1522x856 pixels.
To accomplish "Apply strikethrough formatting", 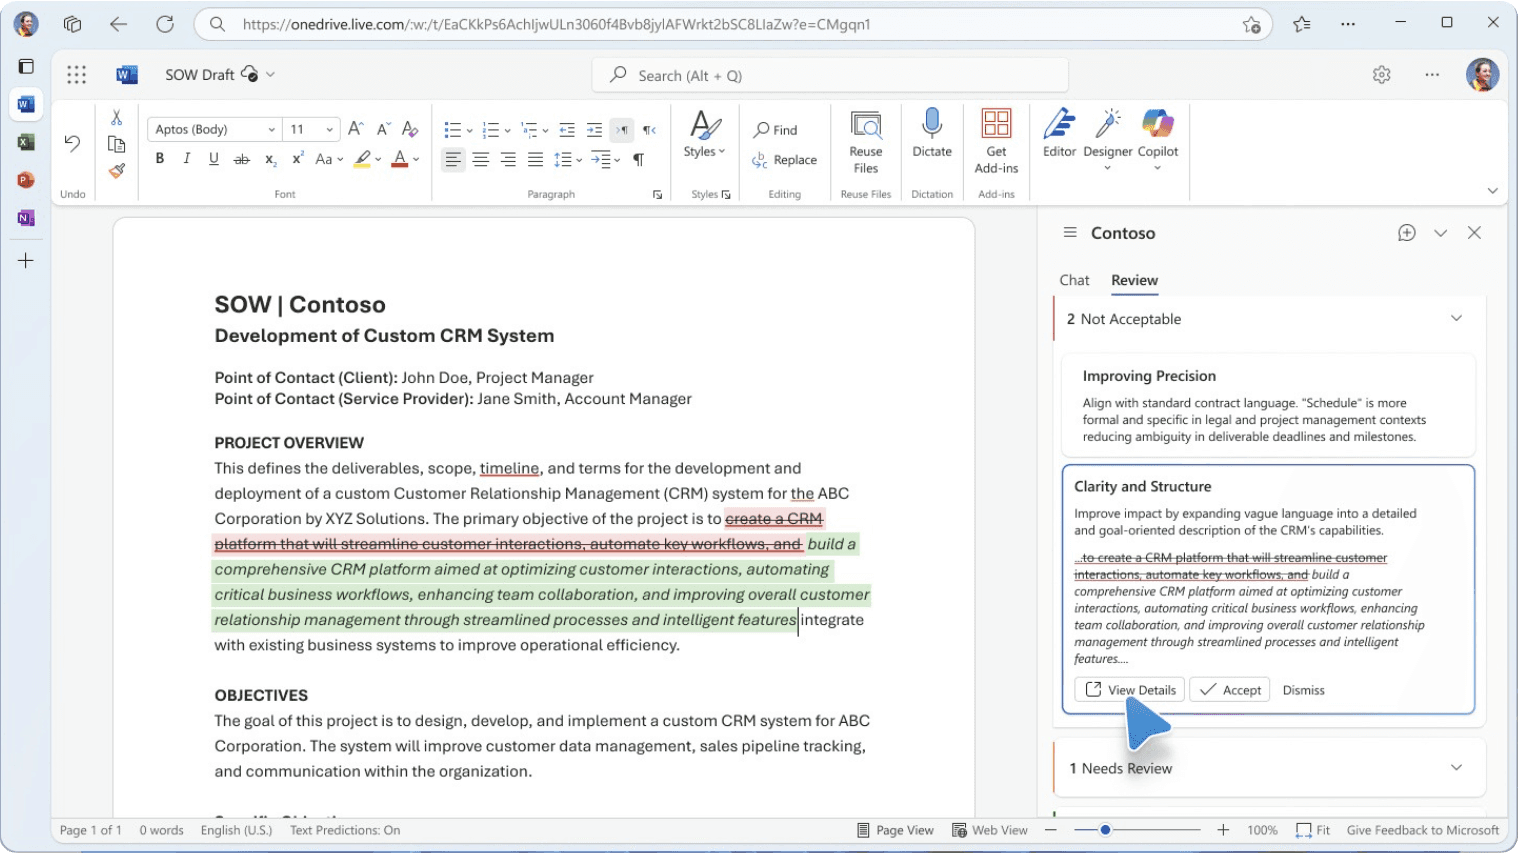I will [241, 159].
